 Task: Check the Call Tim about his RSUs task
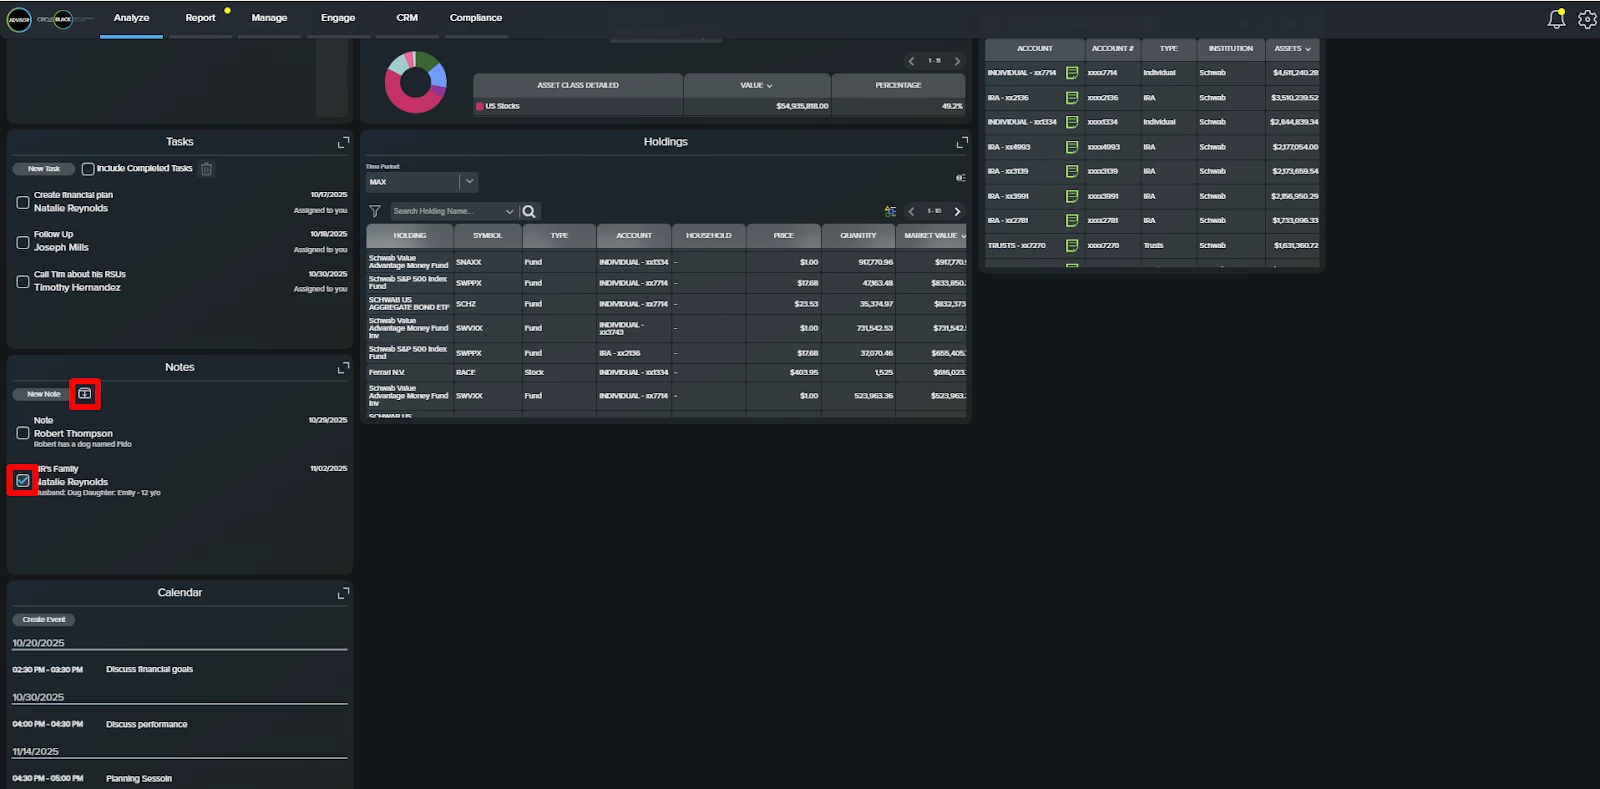coord(23,282)
